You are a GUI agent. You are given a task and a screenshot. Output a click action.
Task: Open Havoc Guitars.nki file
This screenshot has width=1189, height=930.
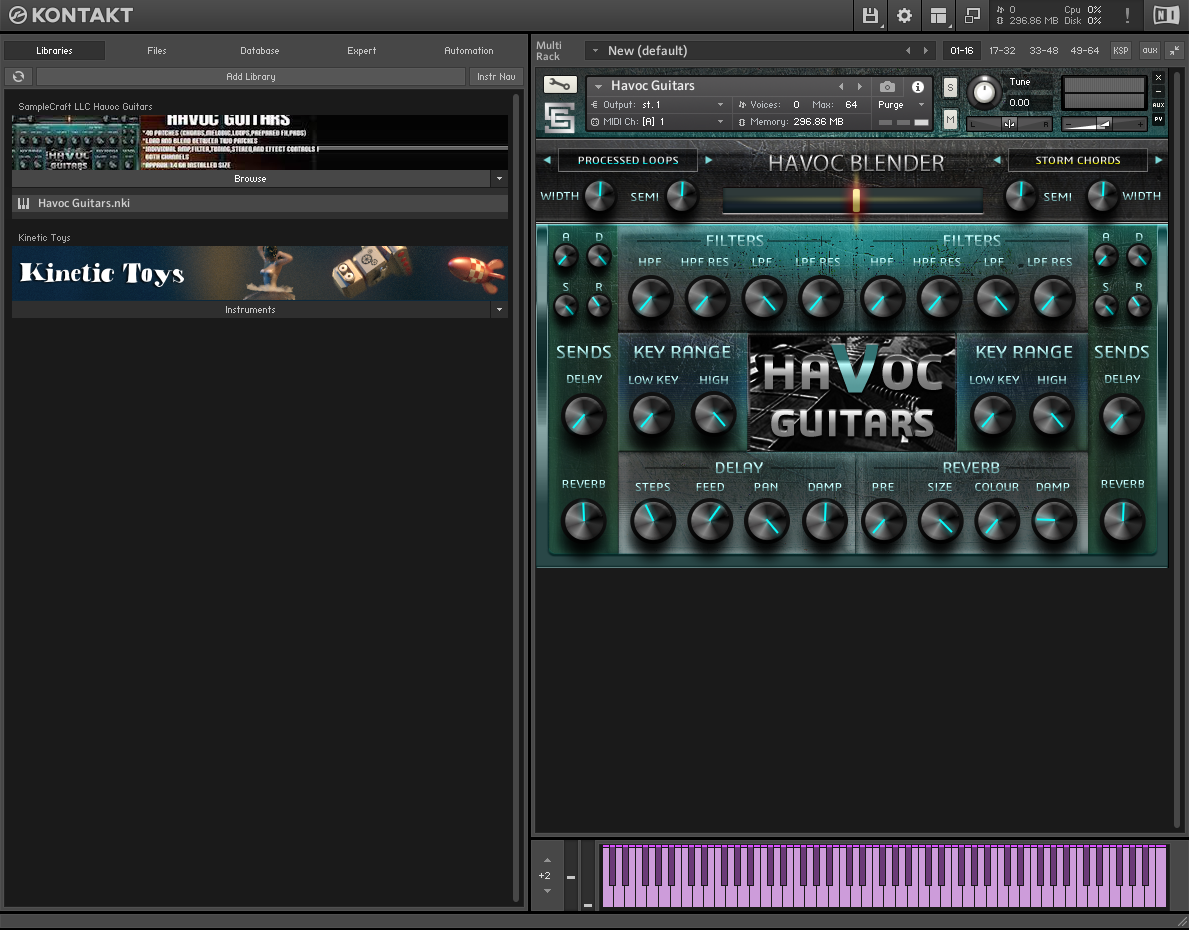[x=260, y=203]
